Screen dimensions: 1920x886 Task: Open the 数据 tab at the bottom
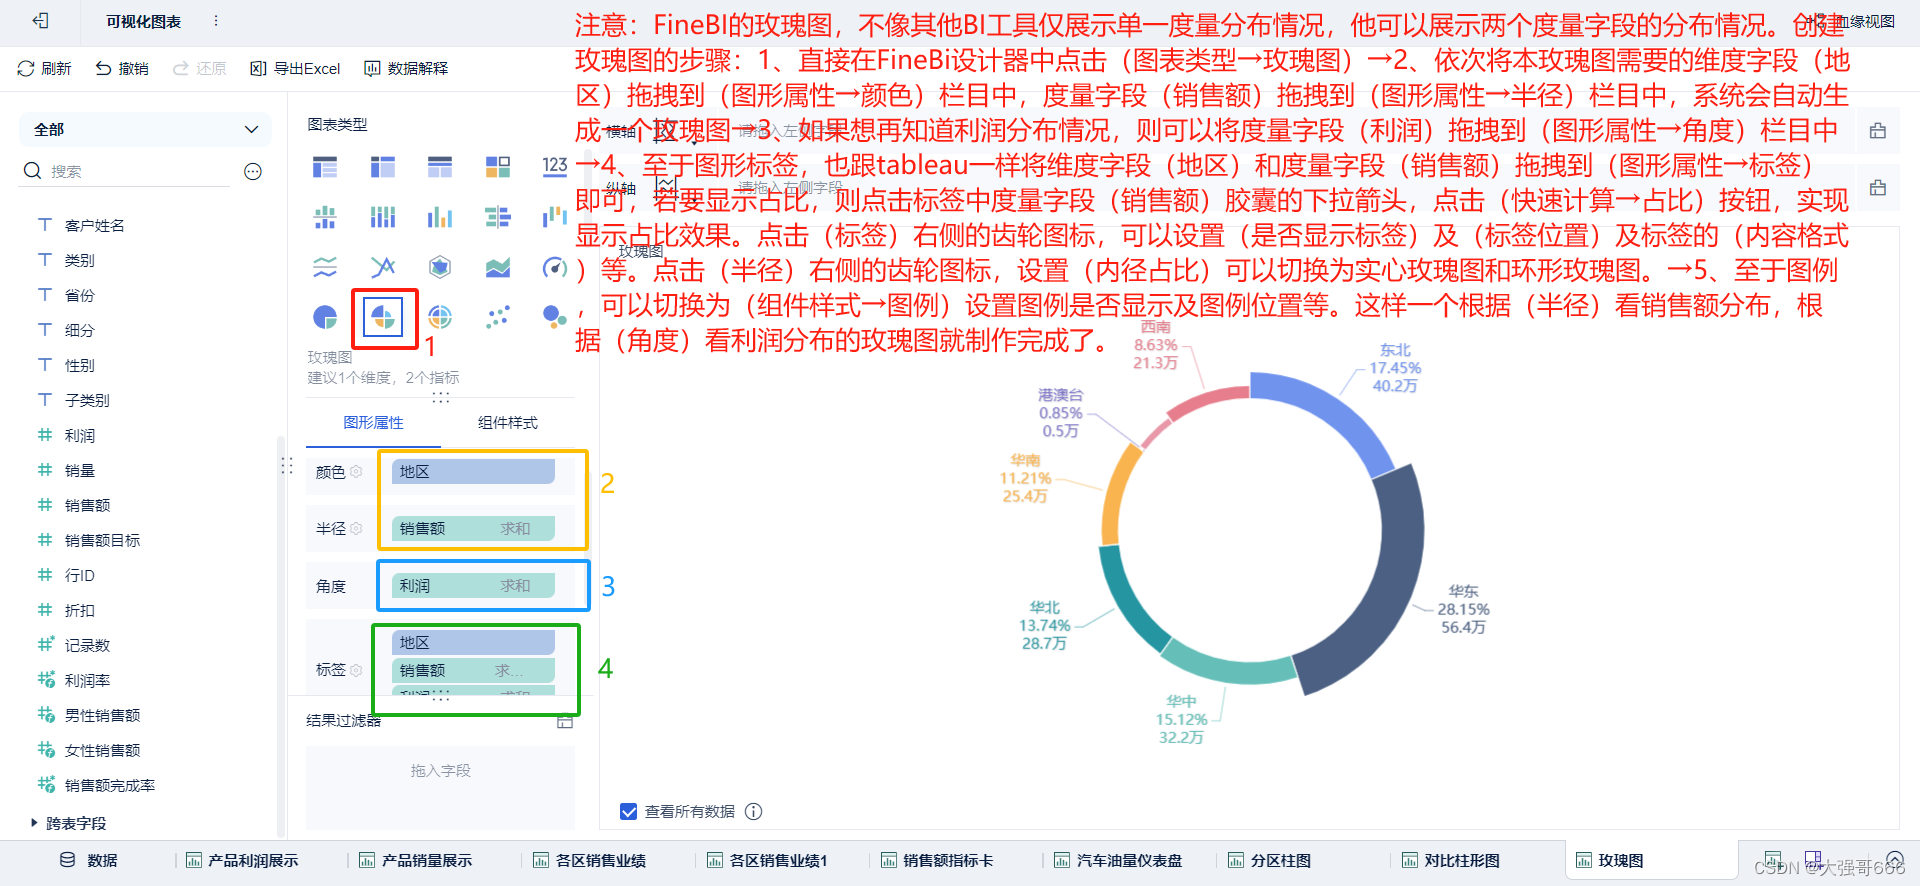click(89, 860)
